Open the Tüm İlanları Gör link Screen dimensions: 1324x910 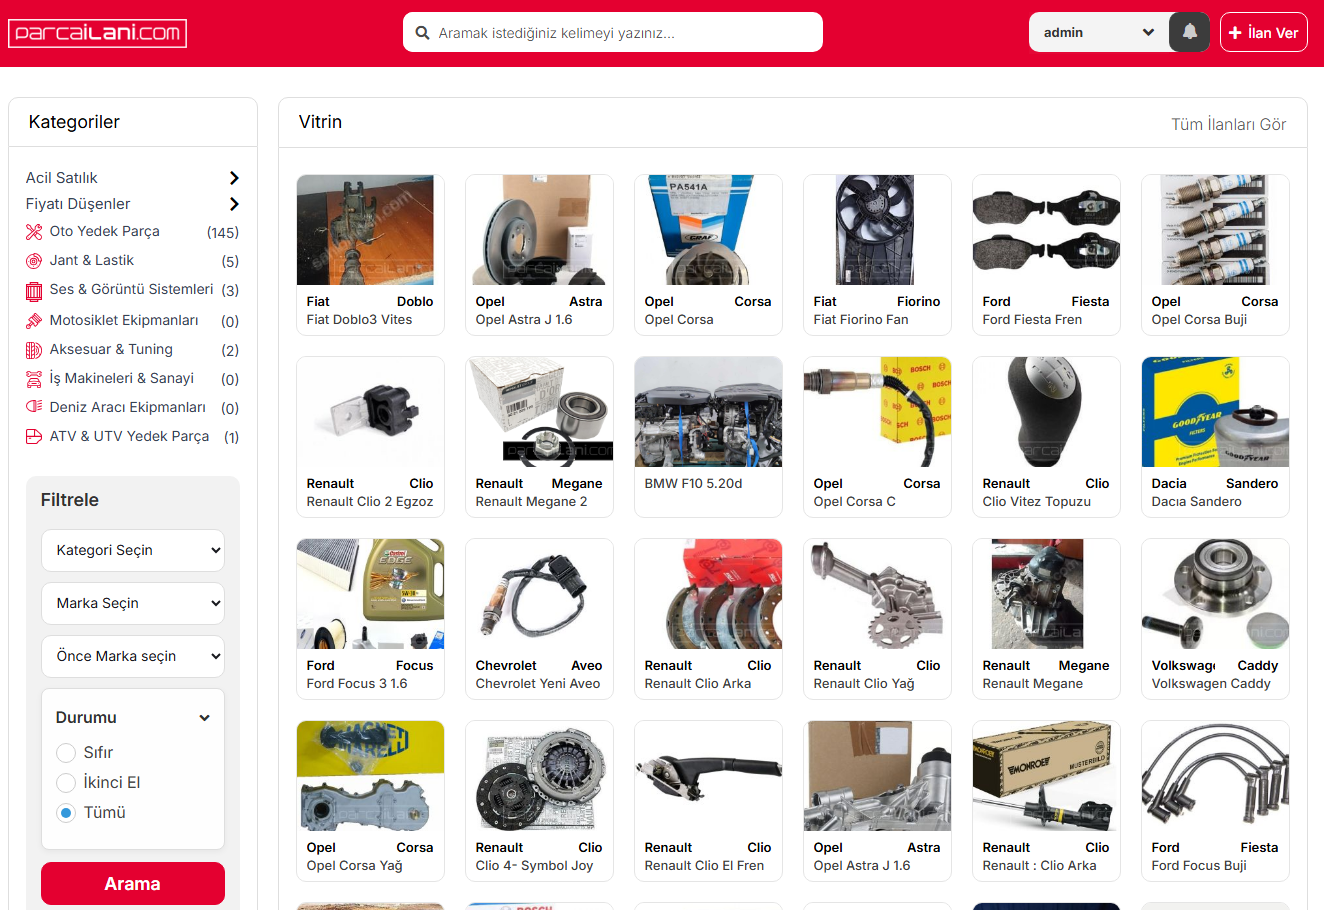coord(1229,124)
